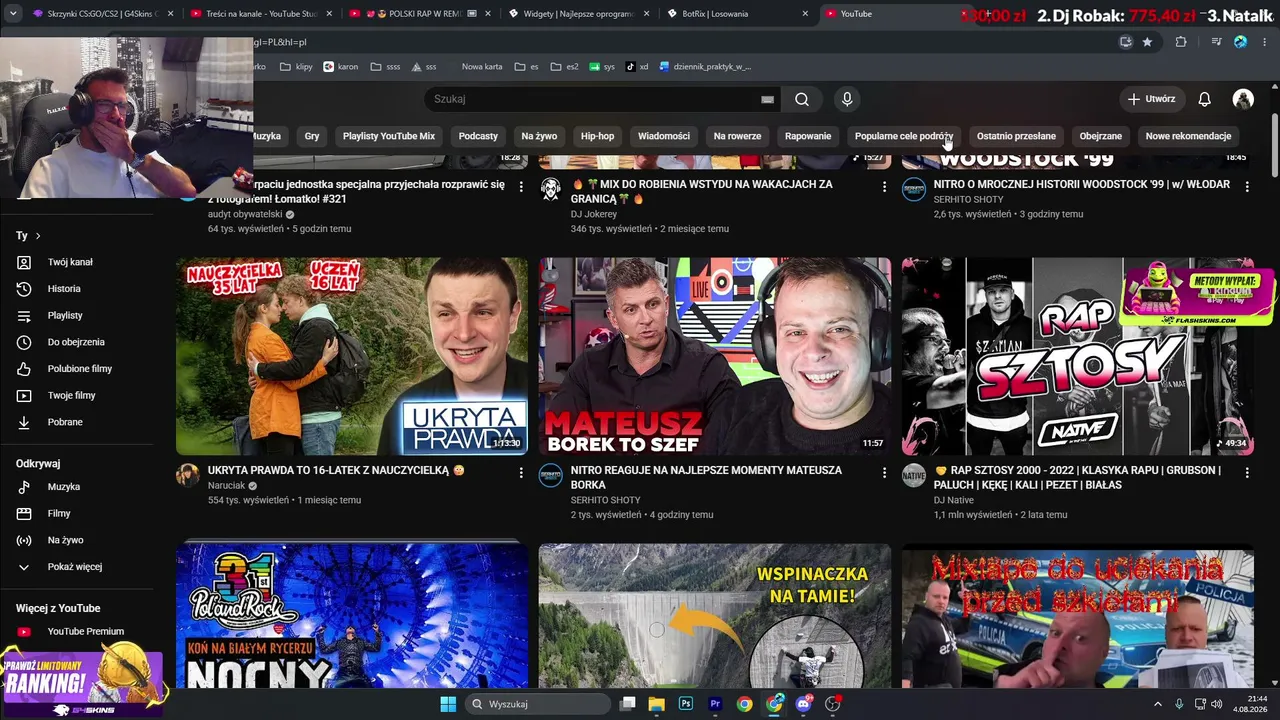Select the Nowe rekomendacje filter chip
The height and width of the screenshot is (720, 1280).
click(1188, 136)
